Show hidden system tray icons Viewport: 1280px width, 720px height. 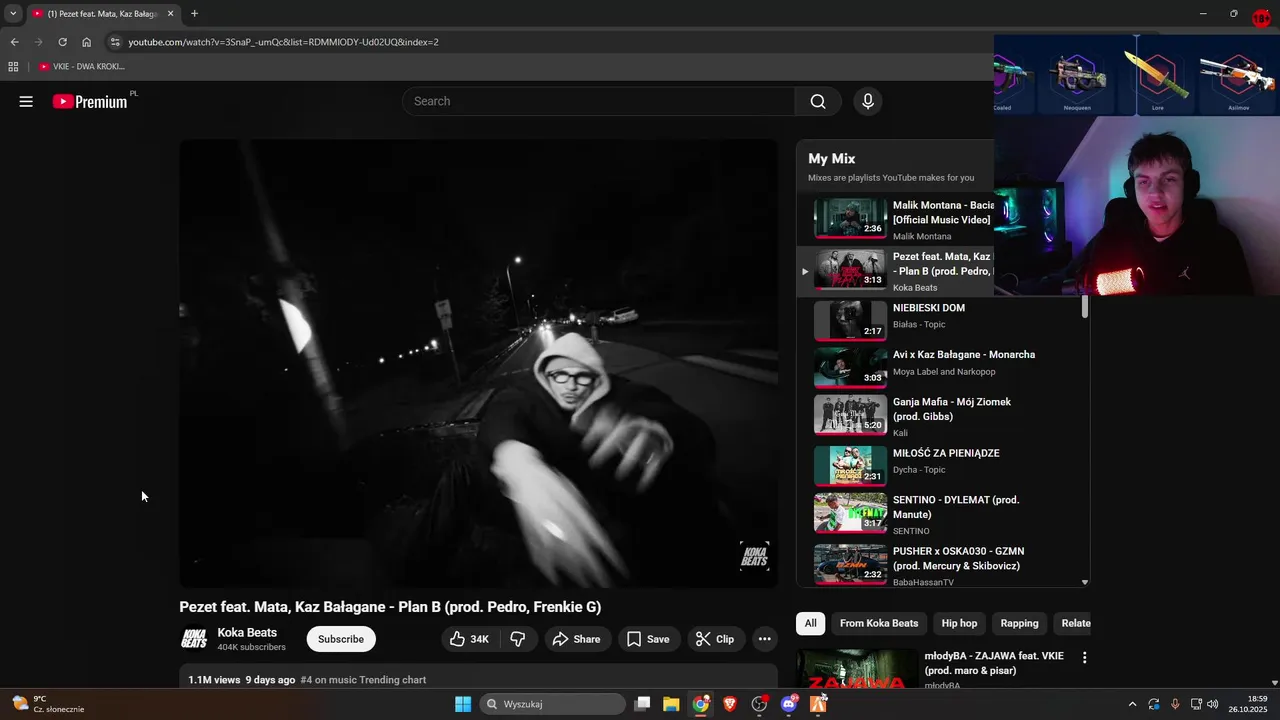[x=1132, y=704]
